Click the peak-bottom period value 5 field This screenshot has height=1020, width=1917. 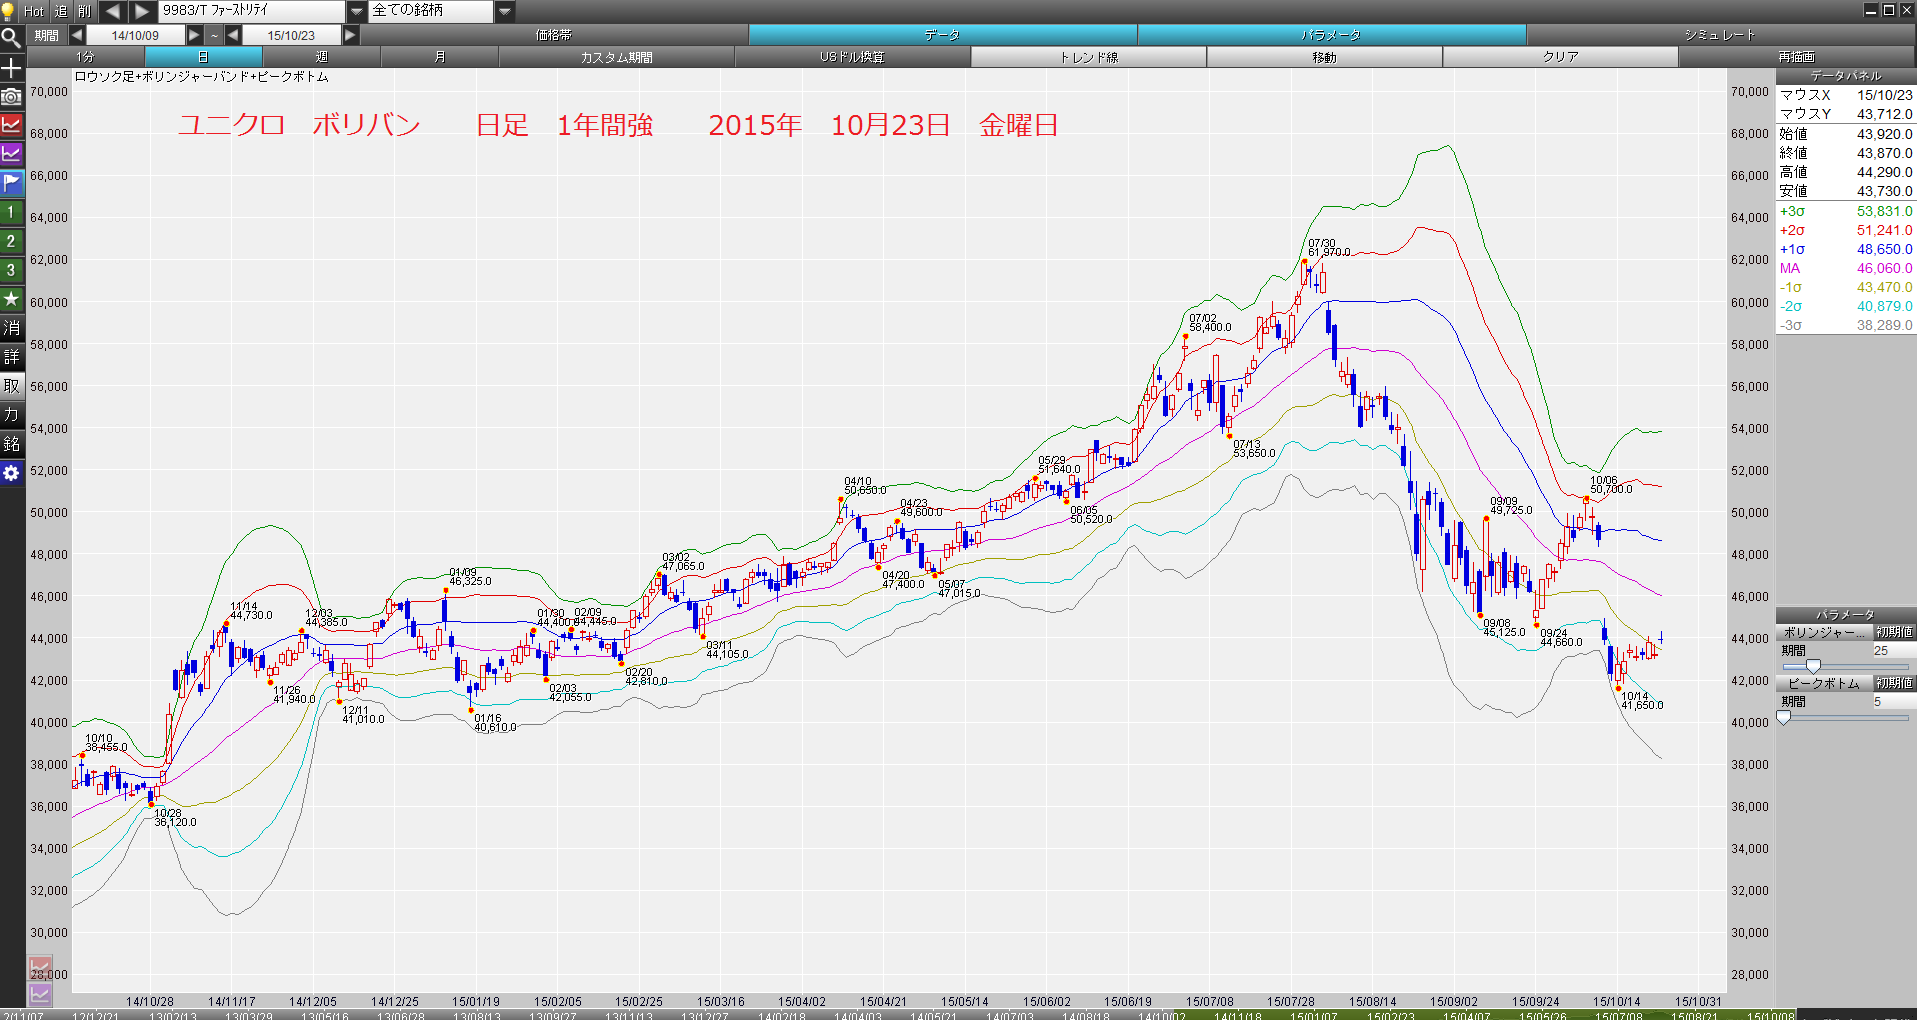(1892, 701)
